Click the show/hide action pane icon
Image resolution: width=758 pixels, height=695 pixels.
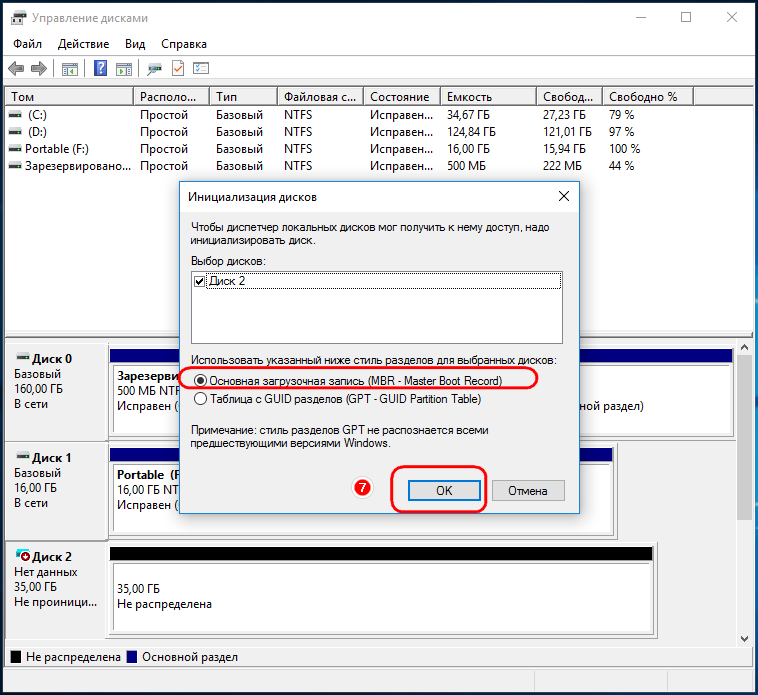click(x=123, y=69)
